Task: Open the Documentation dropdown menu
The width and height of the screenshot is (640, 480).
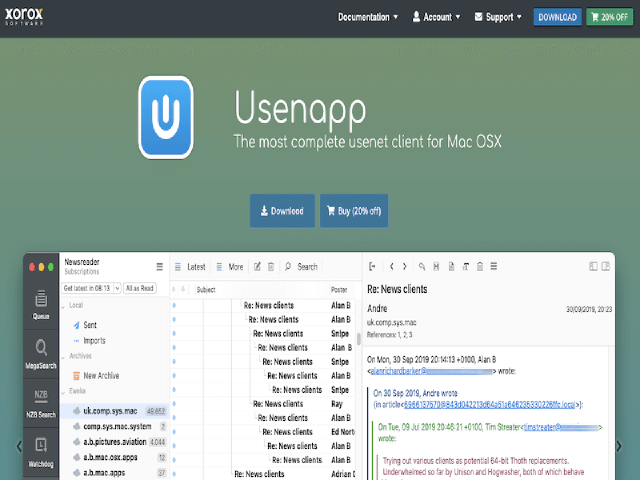Action: [x=367, y=17]
